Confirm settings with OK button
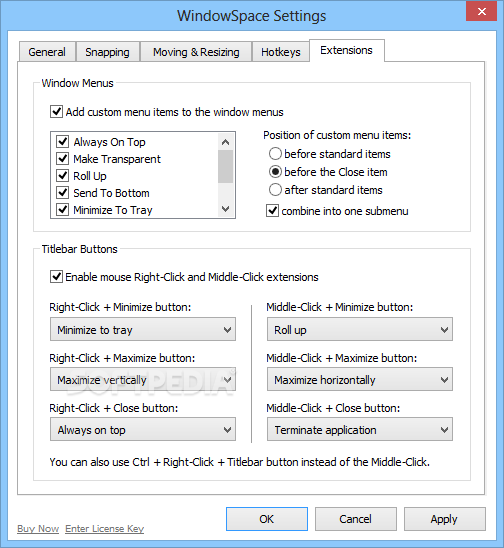504x548 pixels. click(267, 519)
